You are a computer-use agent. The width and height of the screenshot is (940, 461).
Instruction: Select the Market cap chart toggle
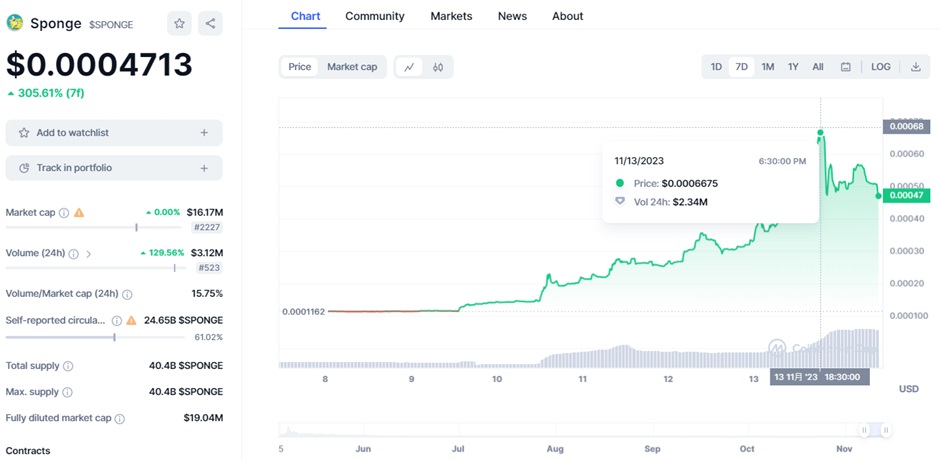coord(352,67)
